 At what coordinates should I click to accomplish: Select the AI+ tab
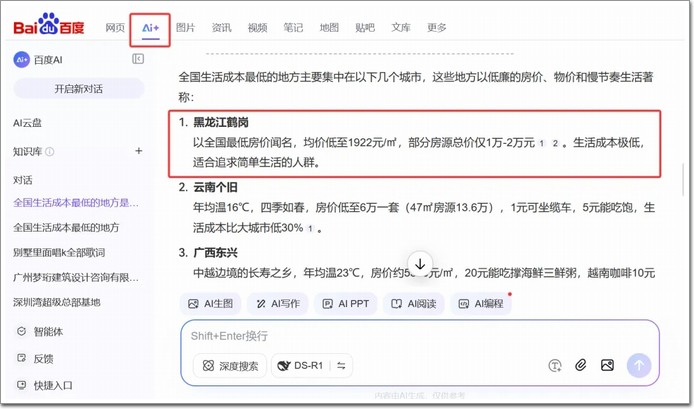[148, 28]
